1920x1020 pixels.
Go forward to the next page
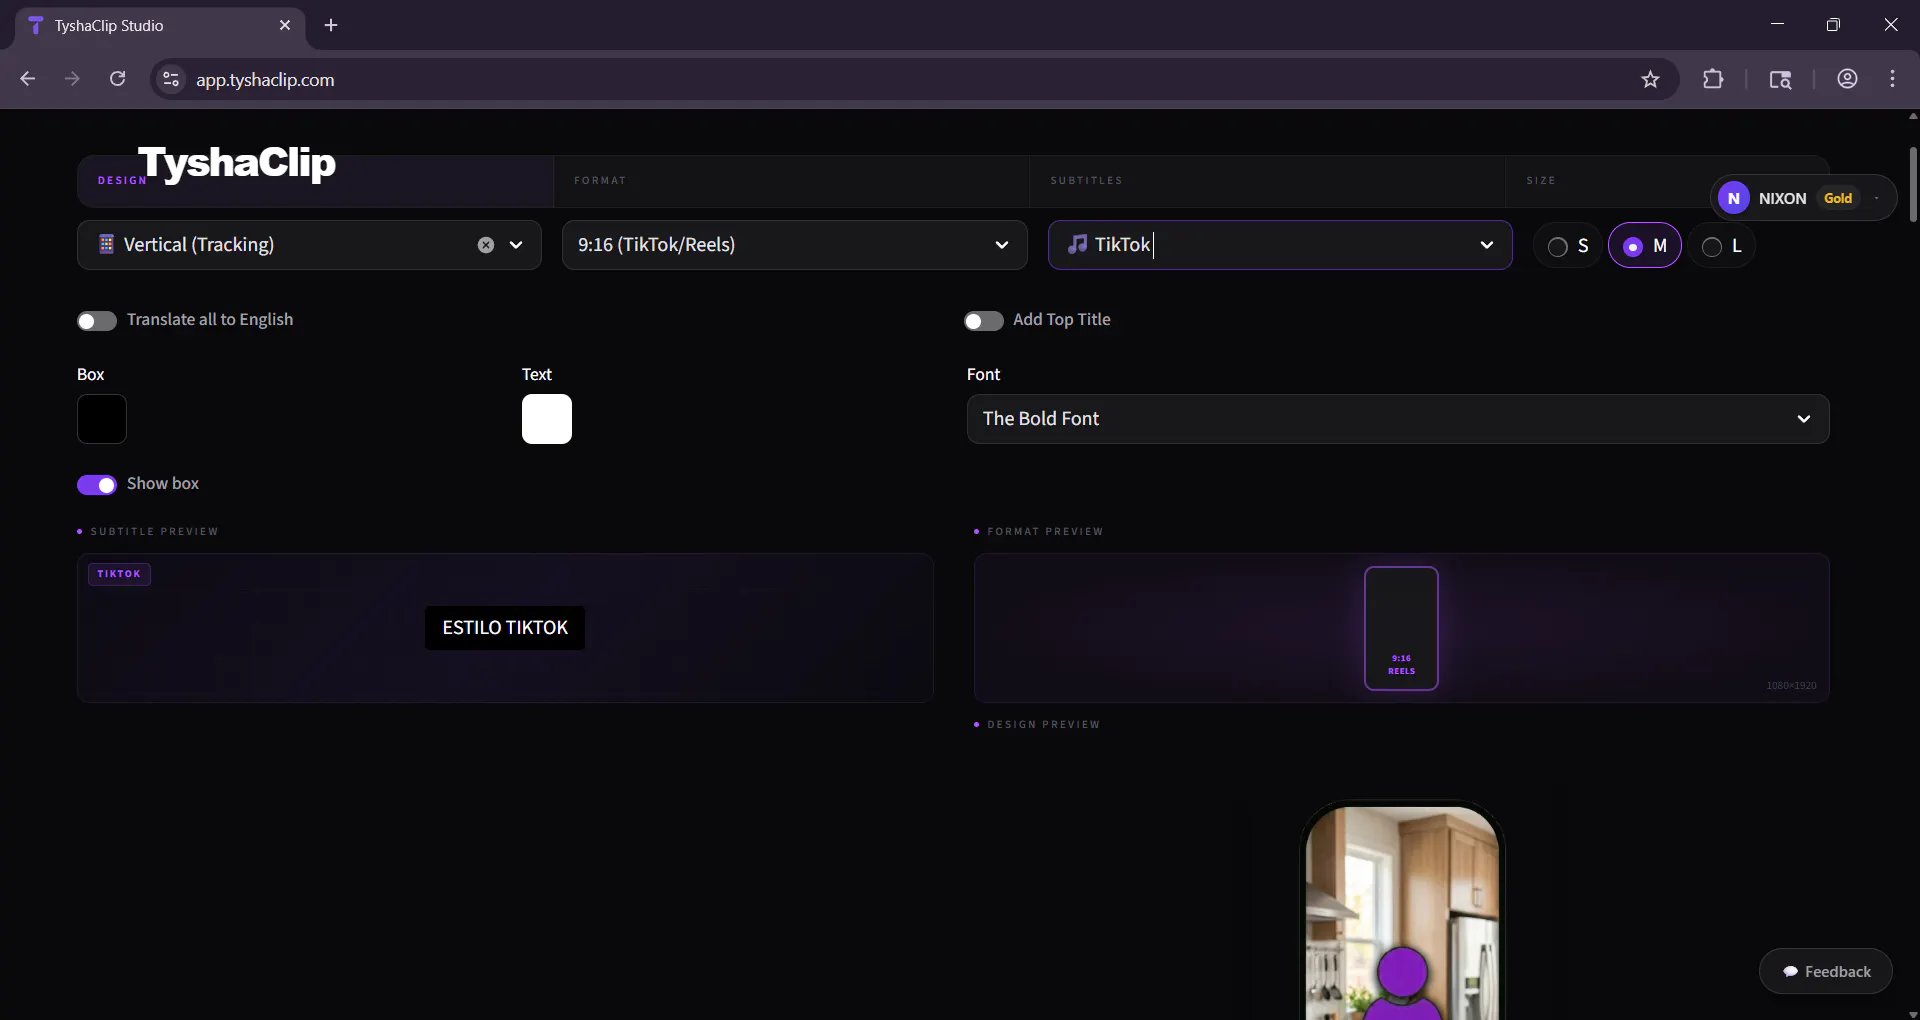click(x=72, y=80)
